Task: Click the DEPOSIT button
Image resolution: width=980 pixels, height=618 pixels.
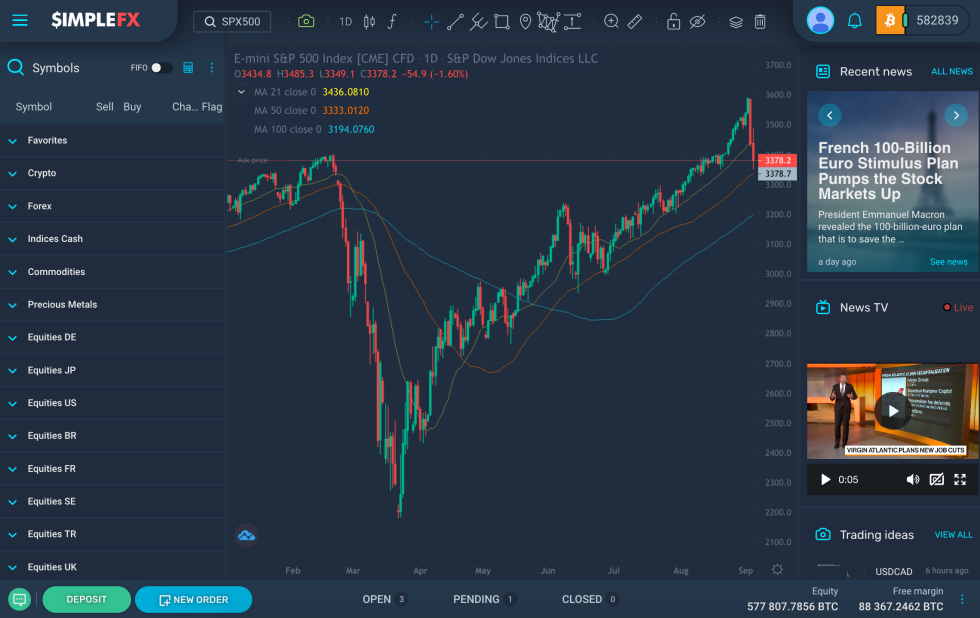Action: tap(86, 599)
